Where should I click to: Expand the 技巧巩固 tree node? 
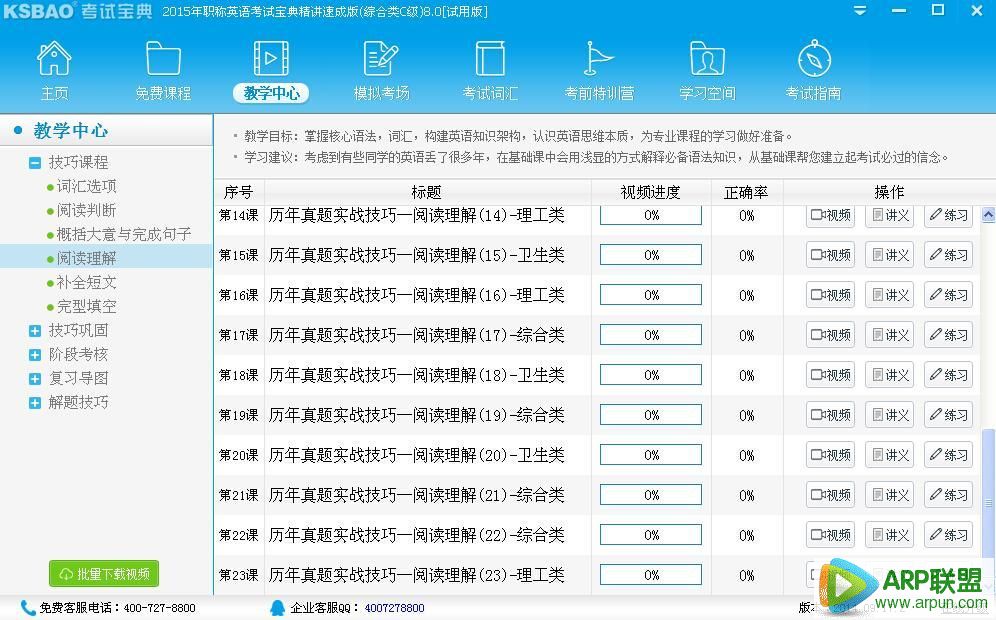pos(35,331)
